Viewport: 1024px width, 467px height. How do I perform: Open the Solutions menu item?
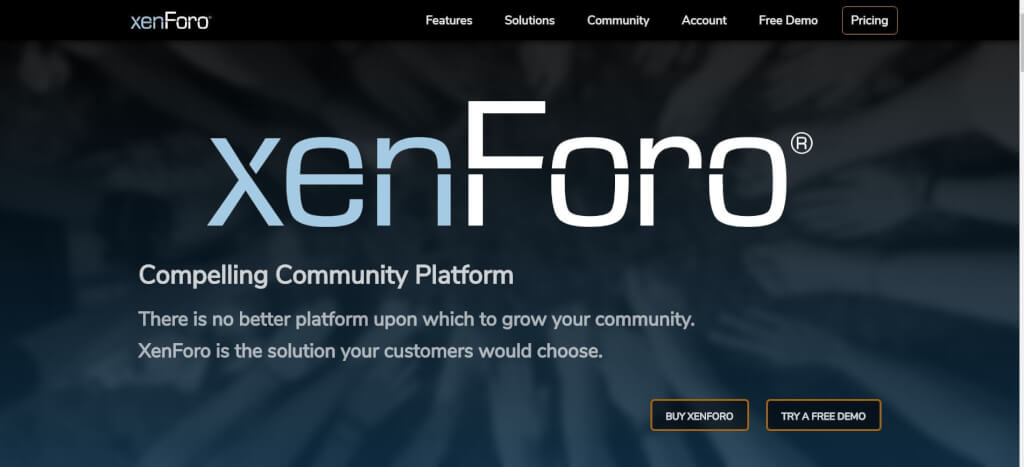[x=529, y=20]
